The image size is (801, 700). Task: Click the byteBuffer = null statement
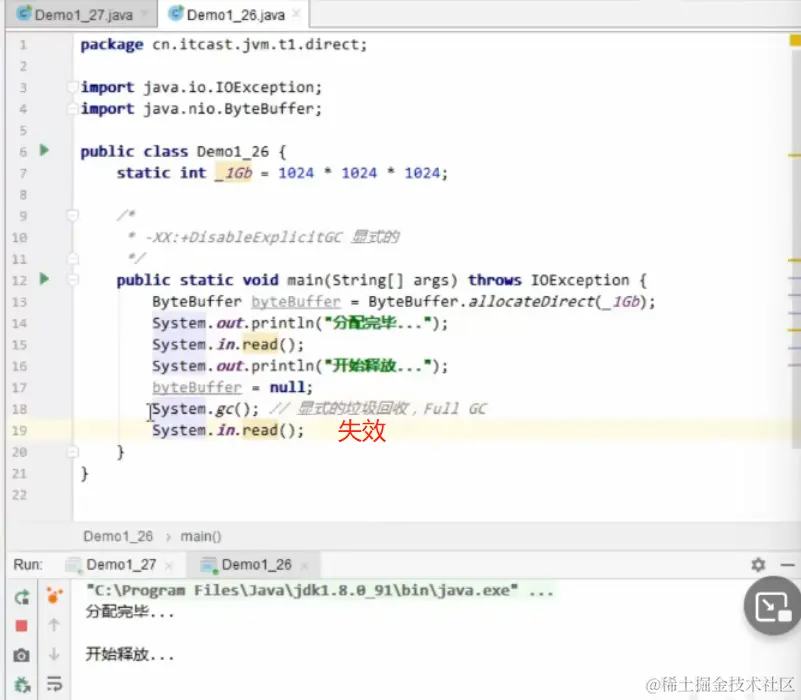[x=232, y=387]
